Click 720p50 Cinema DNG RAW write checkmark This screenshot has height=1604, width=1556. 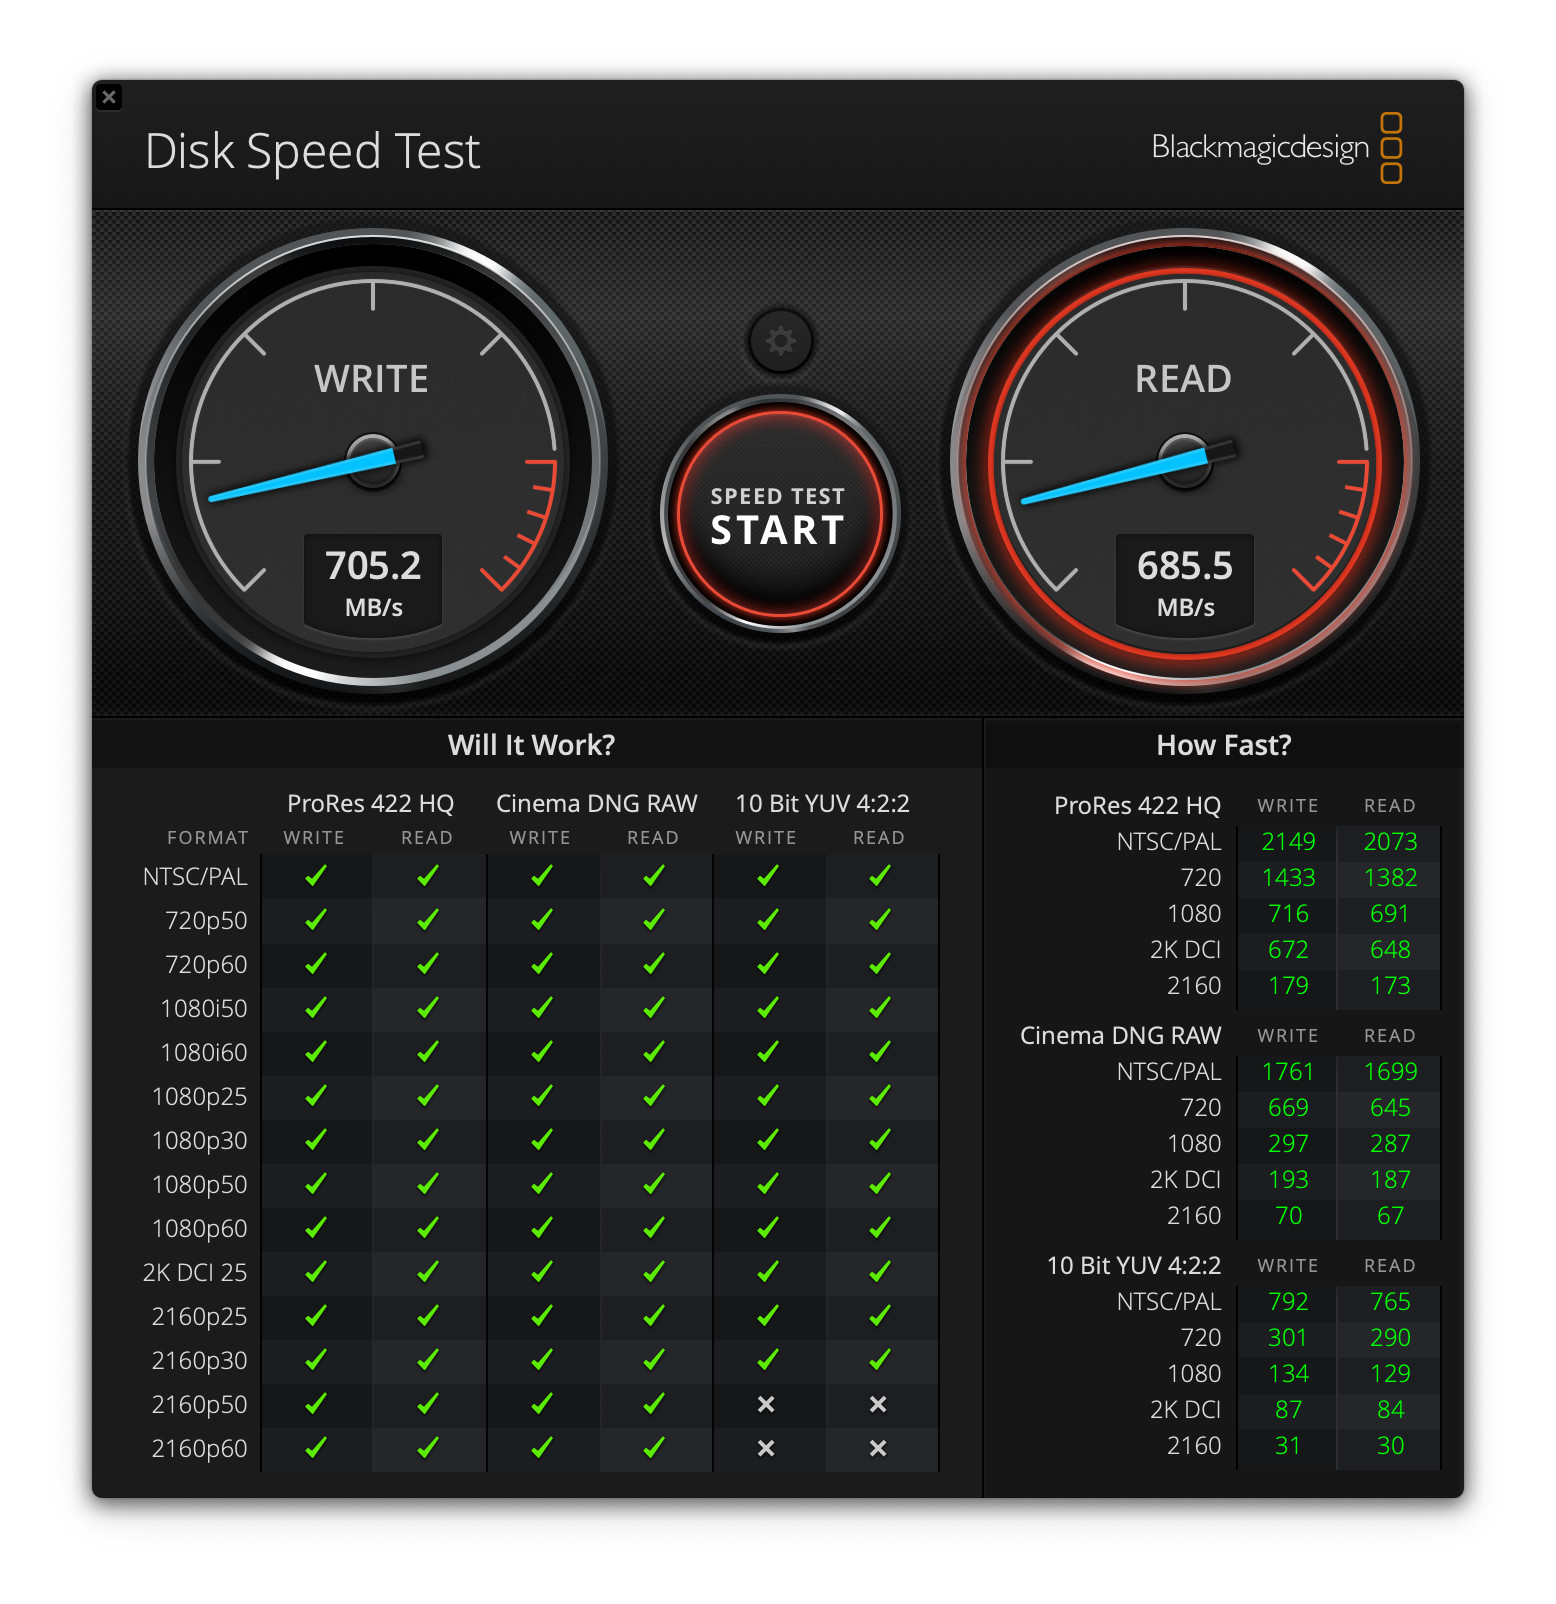(x=542, y=920)
